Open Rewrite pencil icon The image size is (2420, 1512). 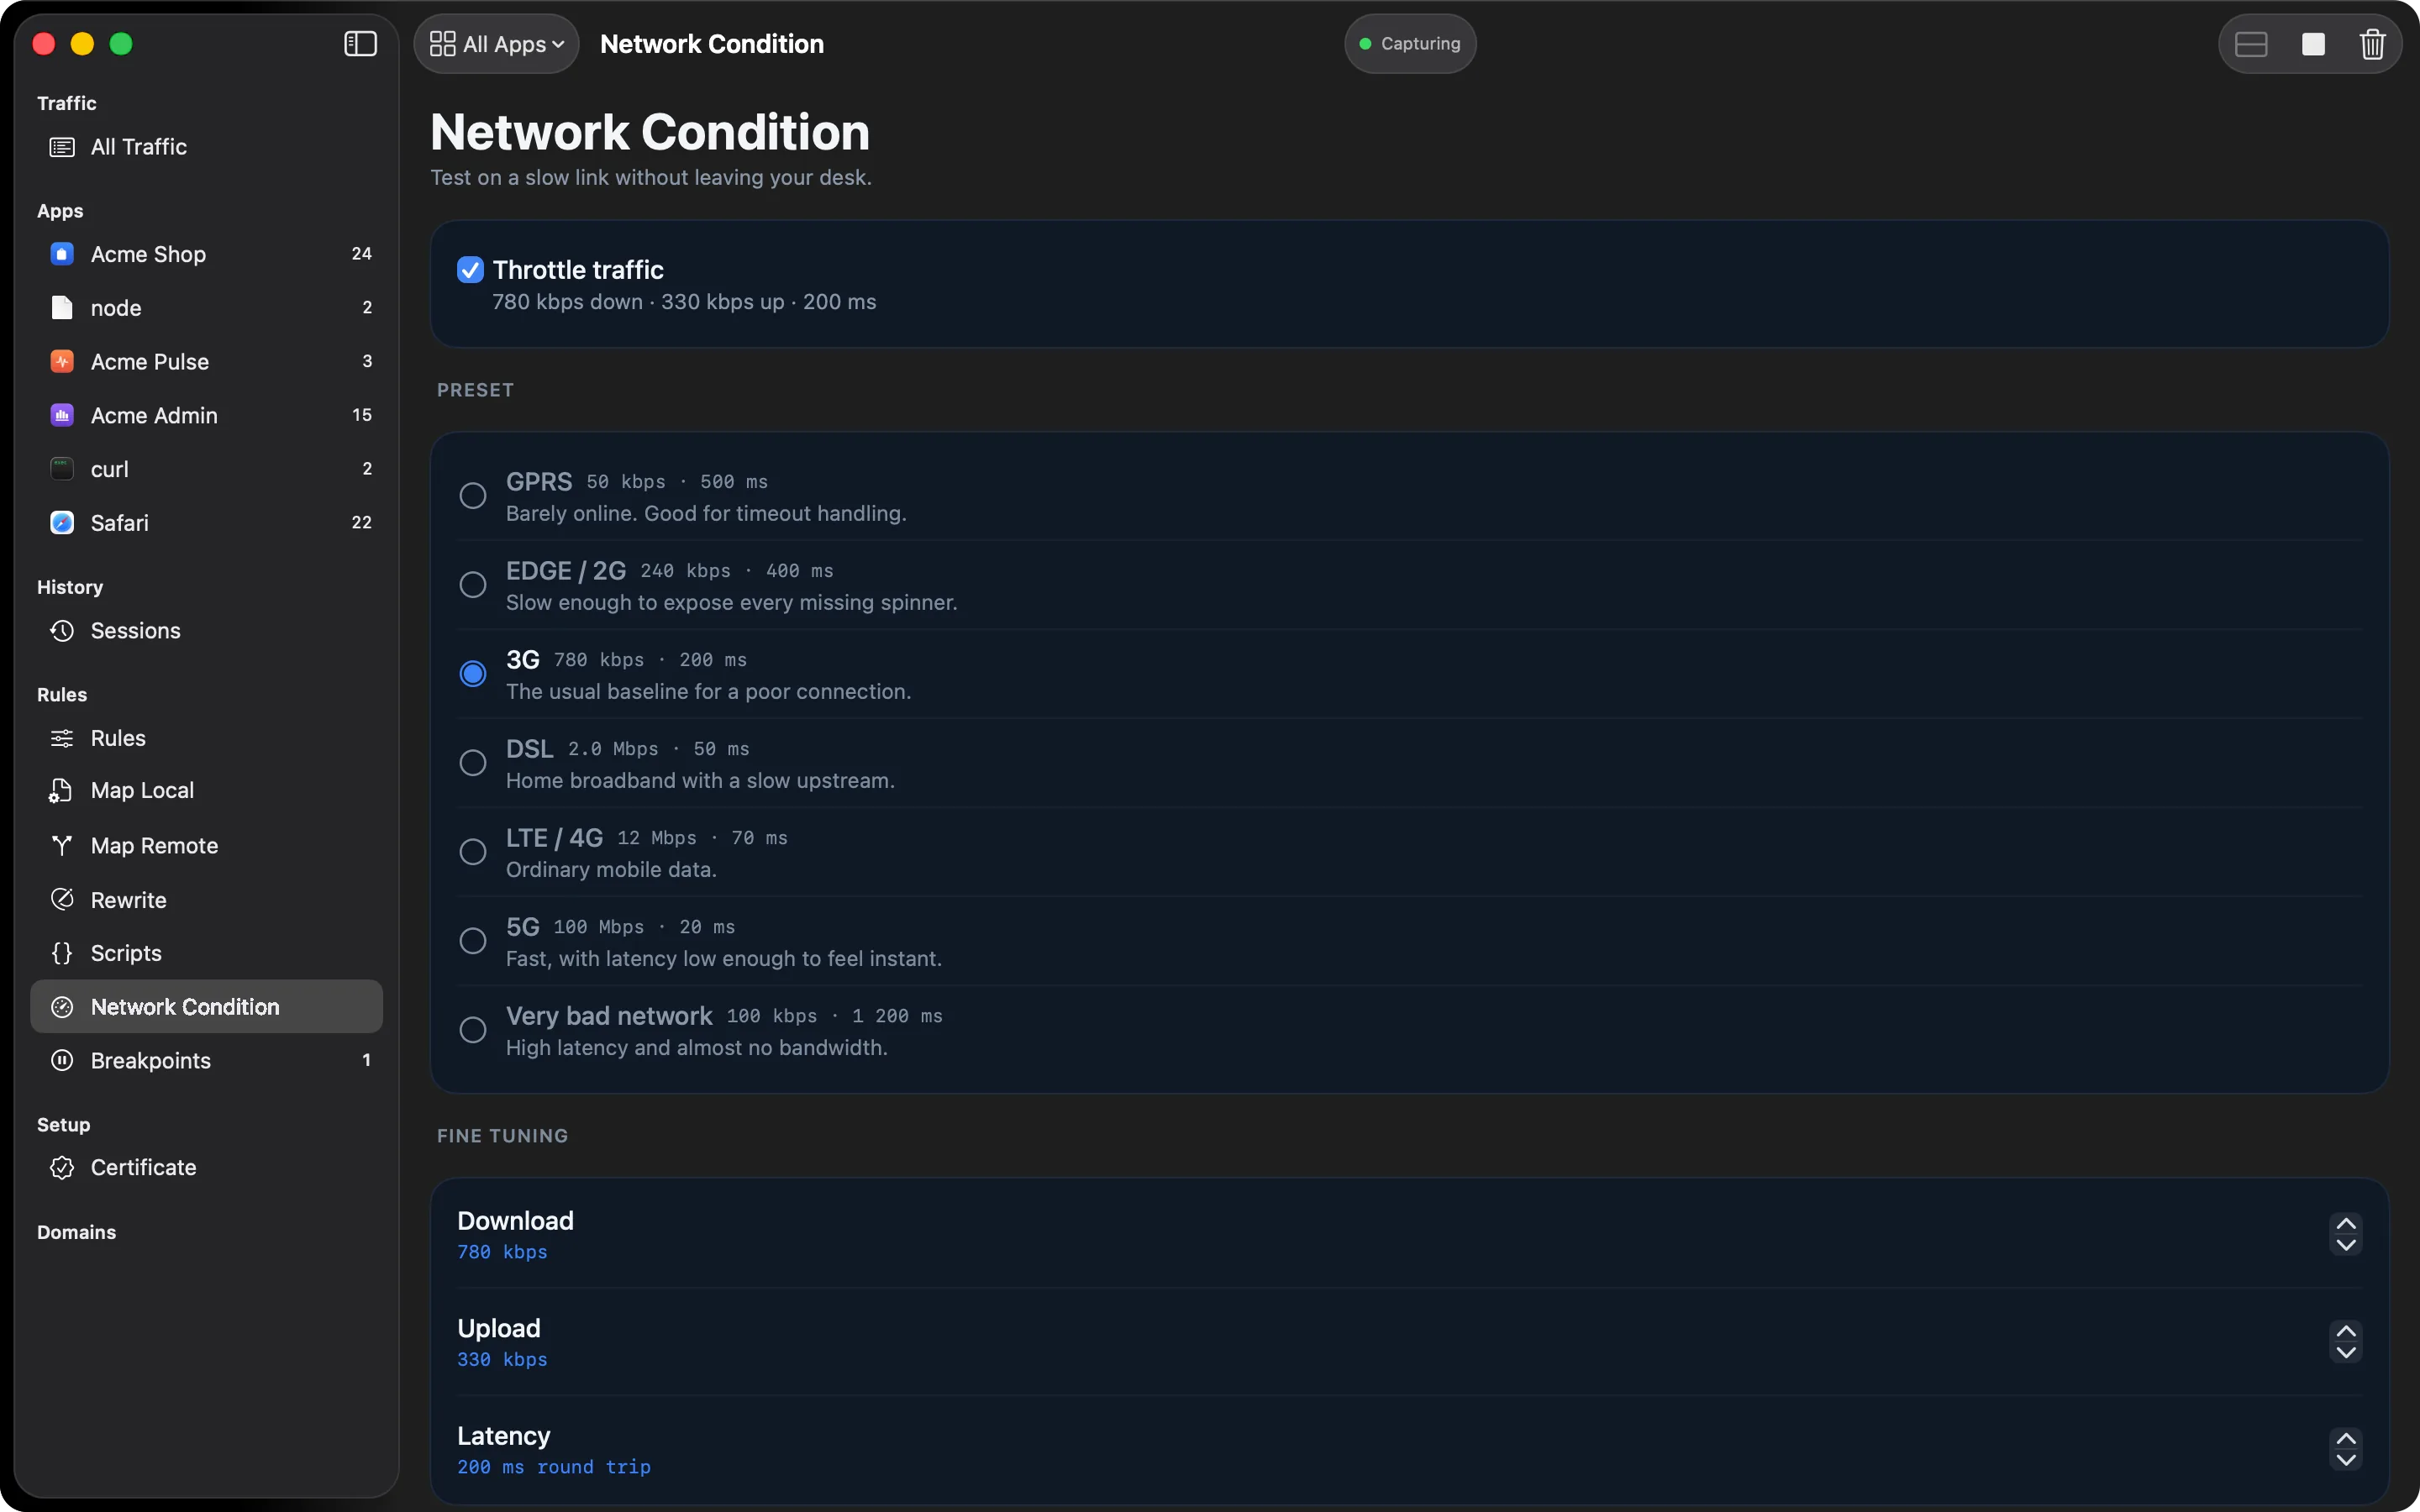point(62,900)
